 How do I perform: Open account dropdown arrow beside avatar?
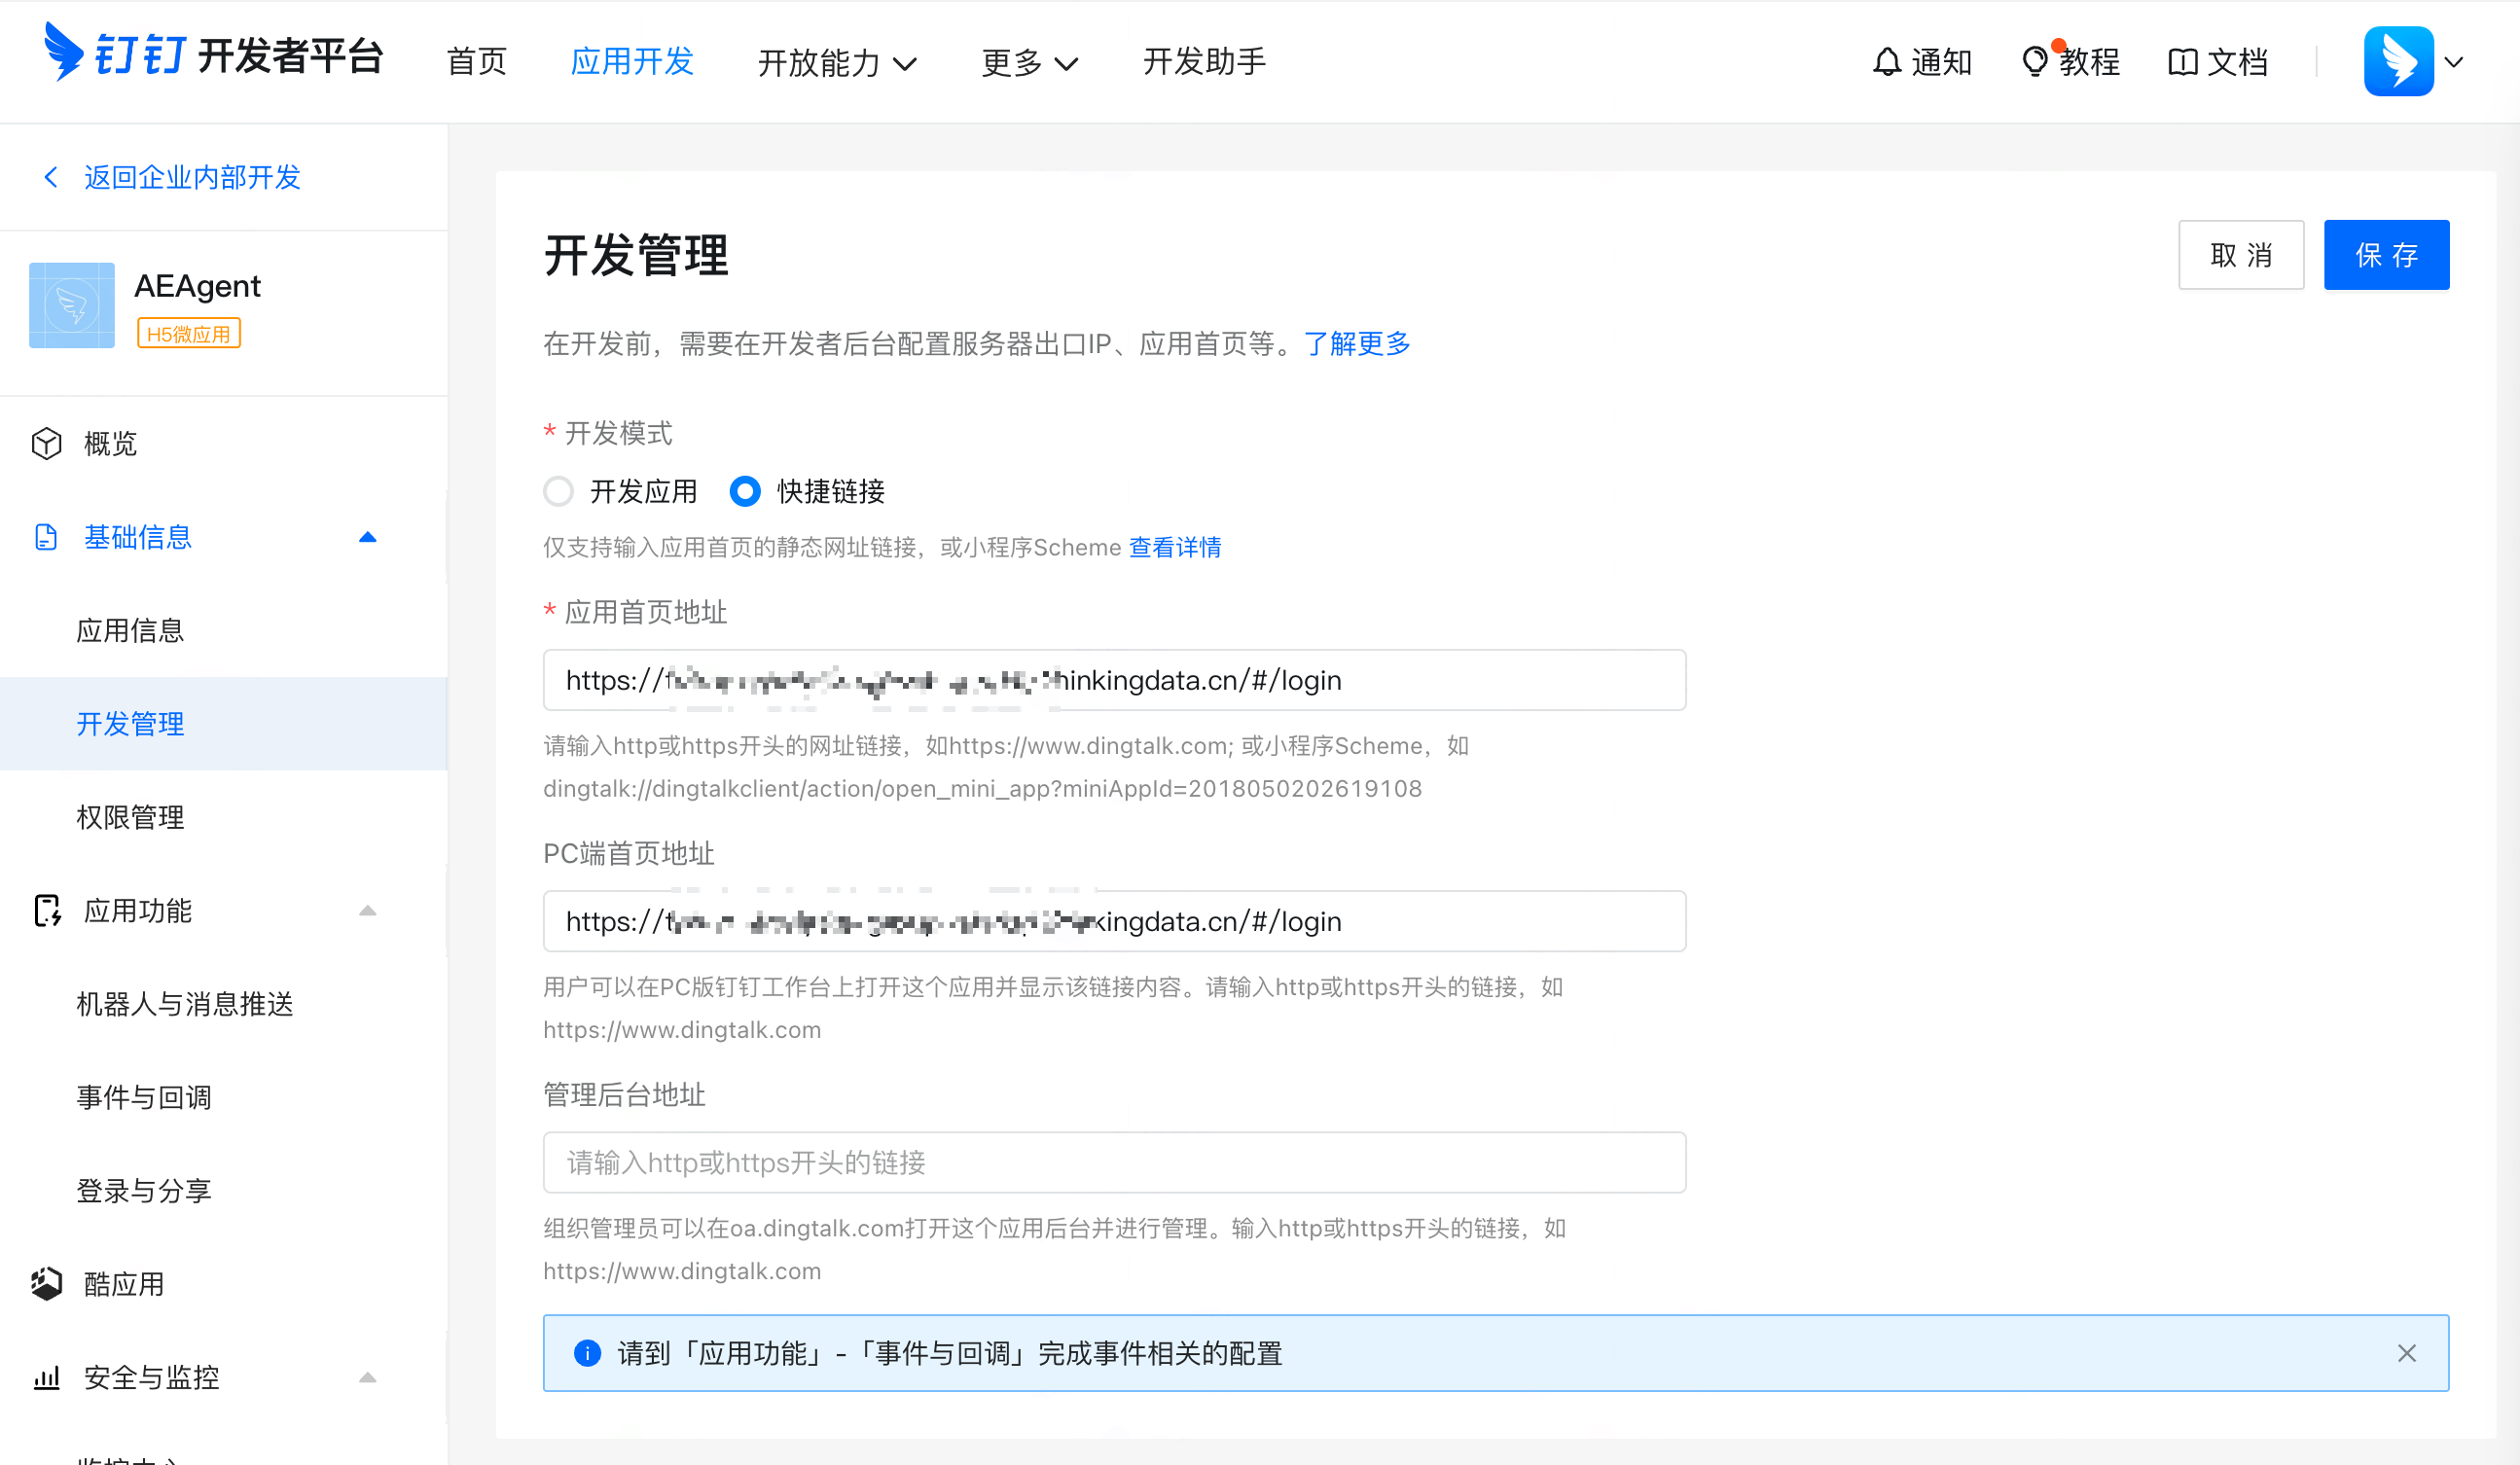click(2453, 62)
